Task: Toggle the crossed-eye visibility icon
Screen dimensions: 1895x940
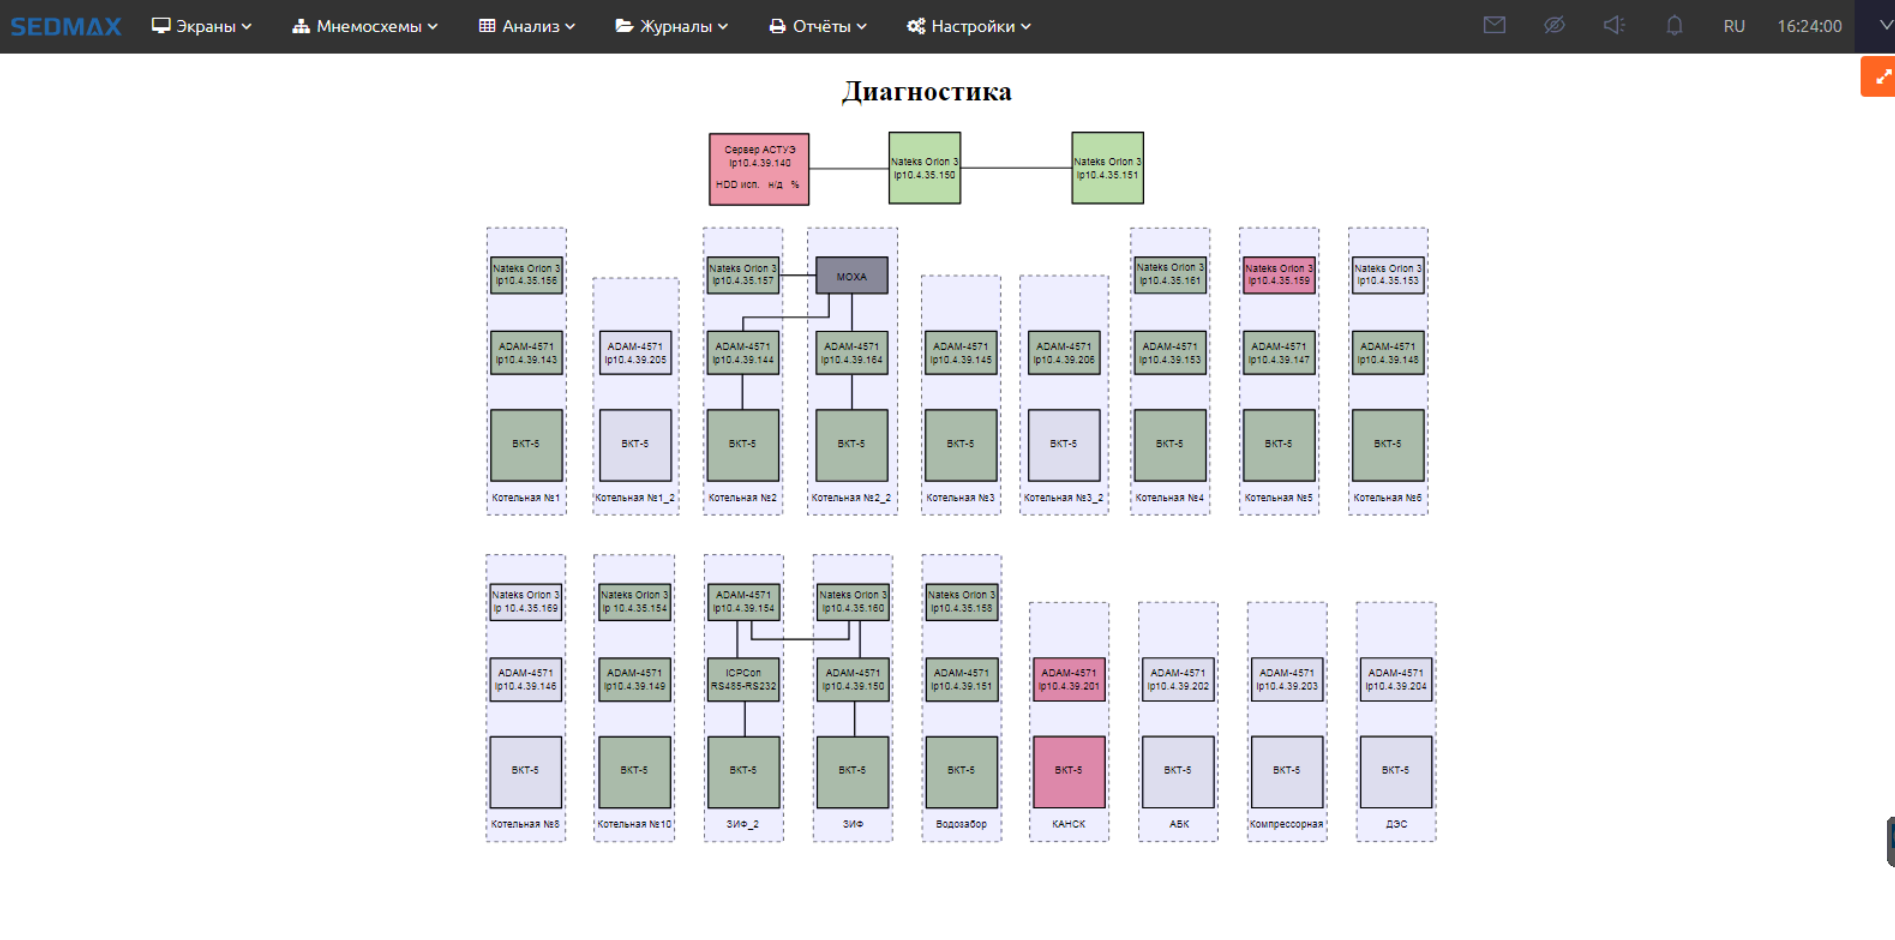Action: point(1554,26)
